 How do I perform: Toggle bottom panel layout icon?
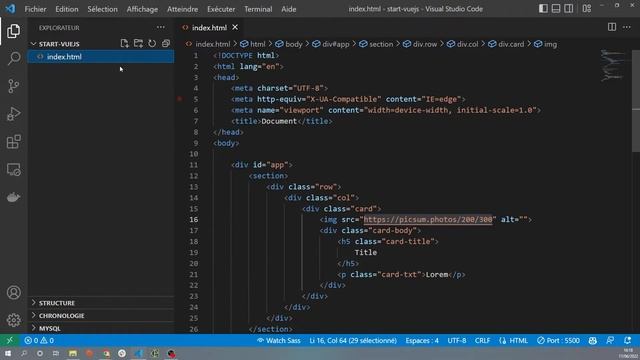tap(556, 9)
